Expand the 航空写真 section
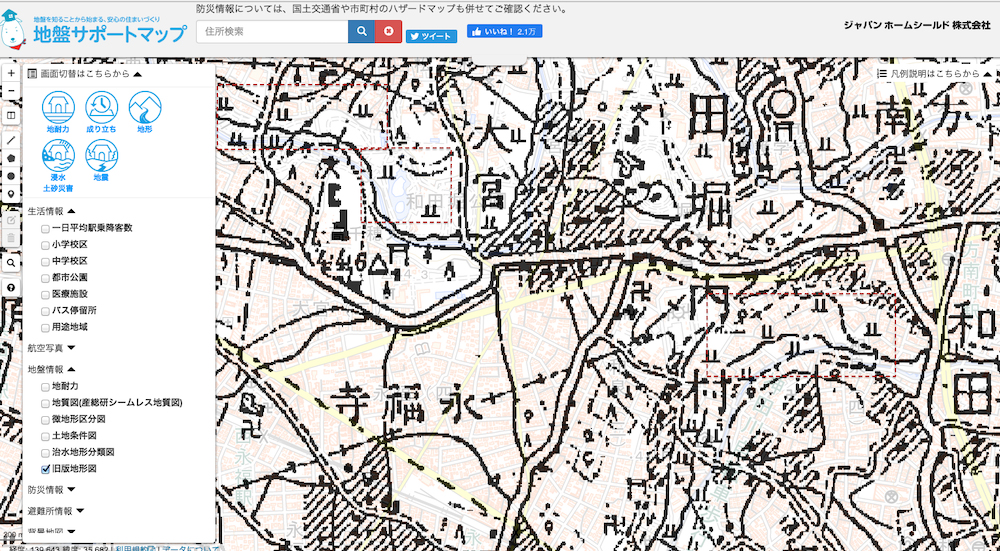The image size is (1000, 551). 71,348
